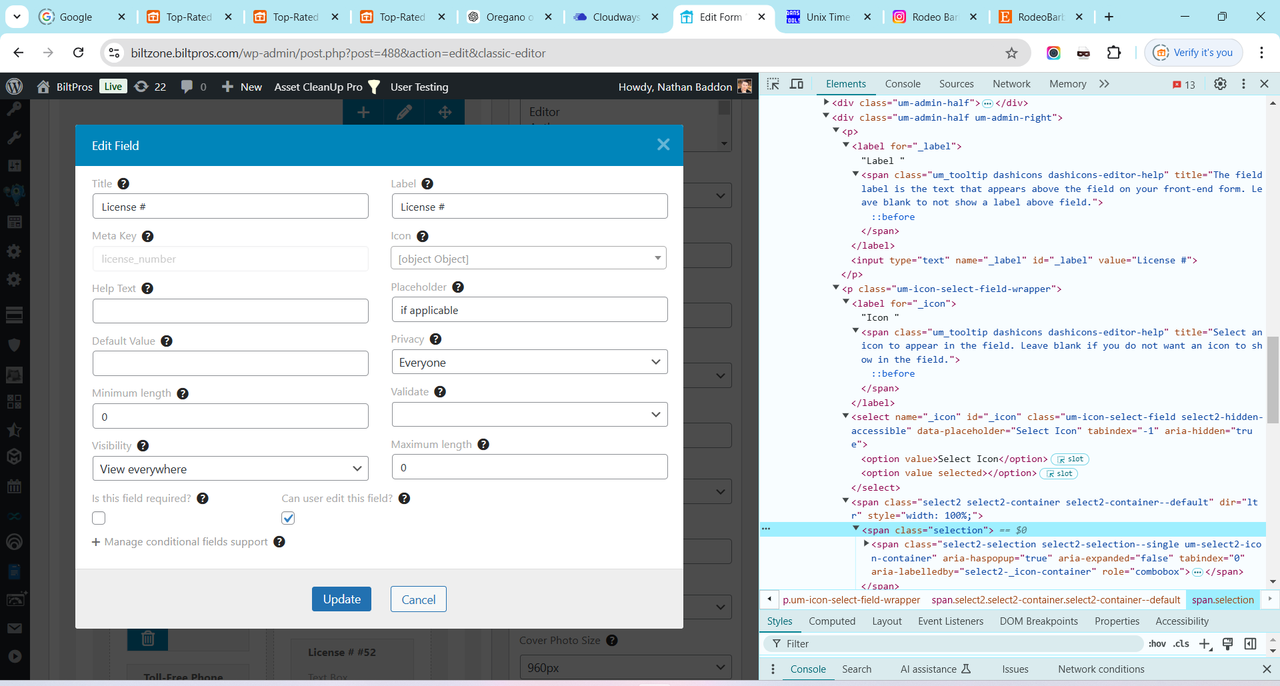The image size is (1280, 686).
Task: Open Chrome extensions puzzle icon
Action: (x=1115, y=53)
